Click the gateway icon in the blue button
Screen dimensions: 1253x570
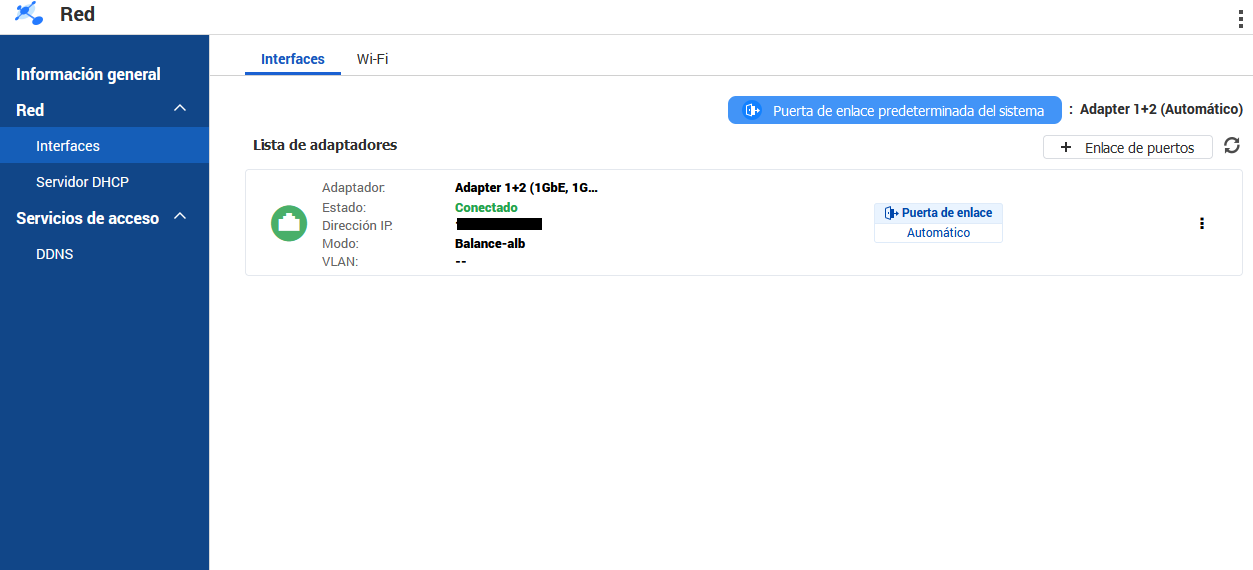click(753, 110)
